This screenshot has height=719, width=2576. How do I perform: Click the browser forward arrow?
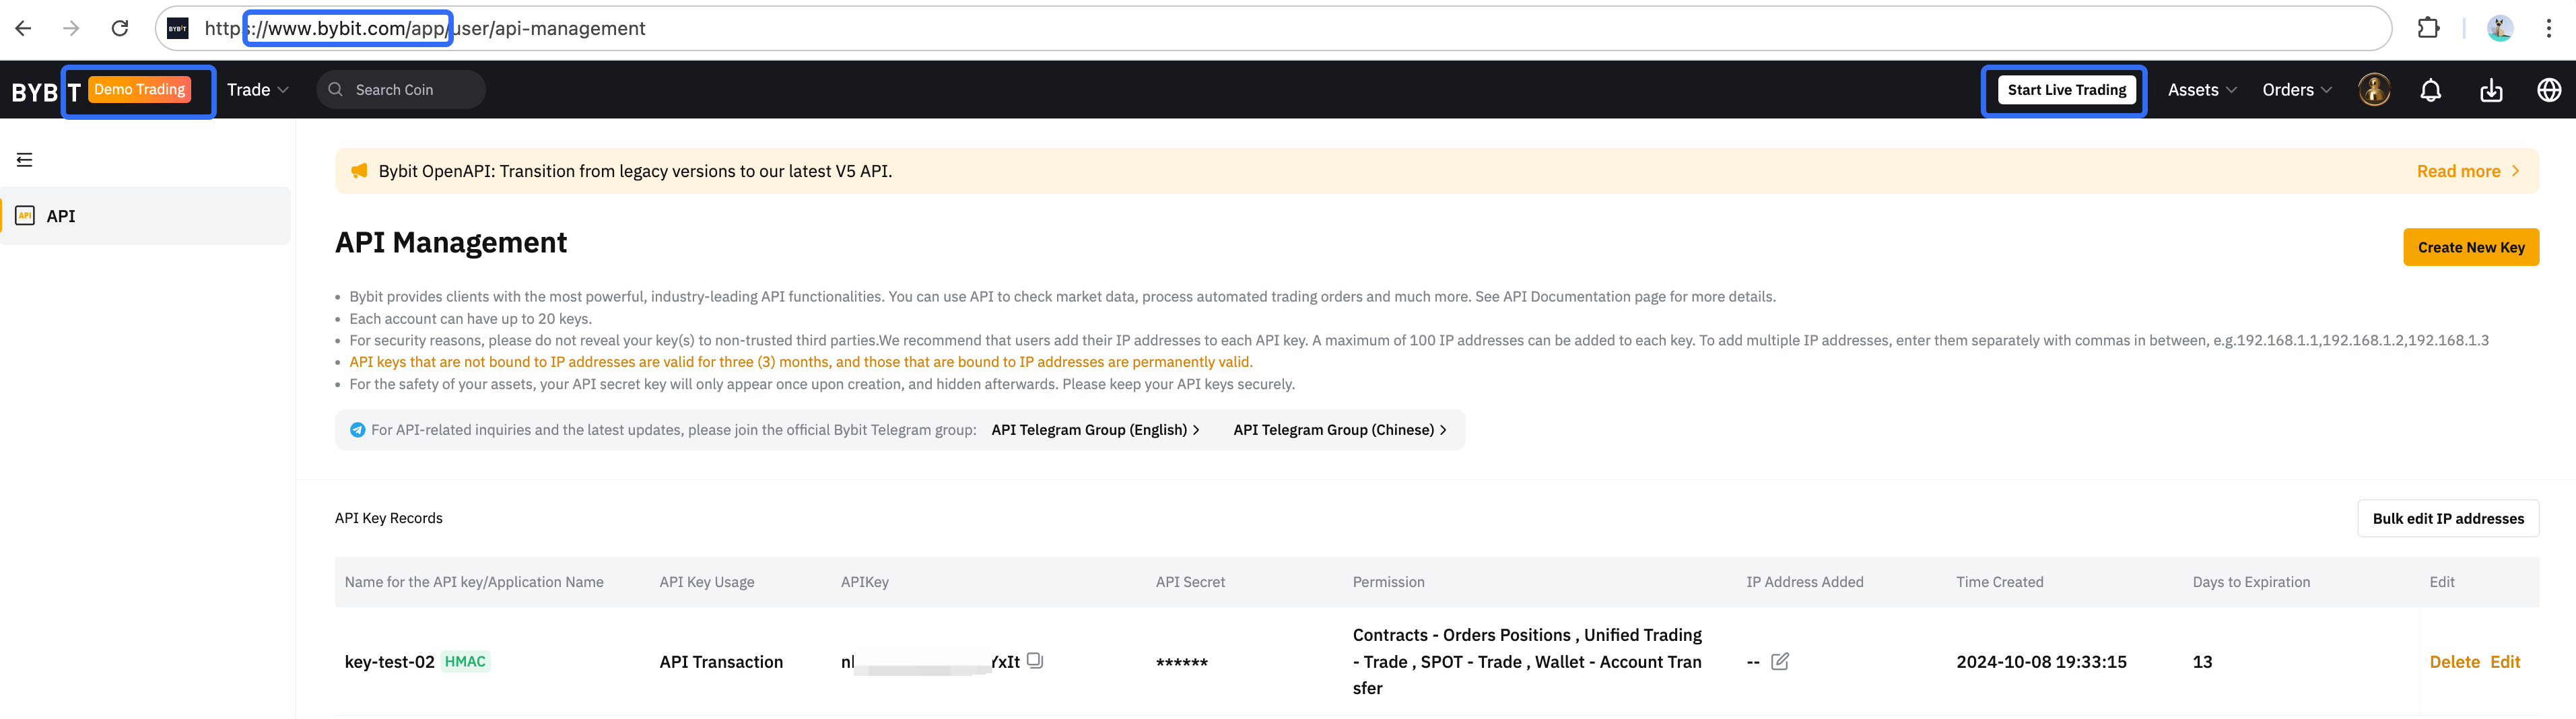tap(71, 28)
